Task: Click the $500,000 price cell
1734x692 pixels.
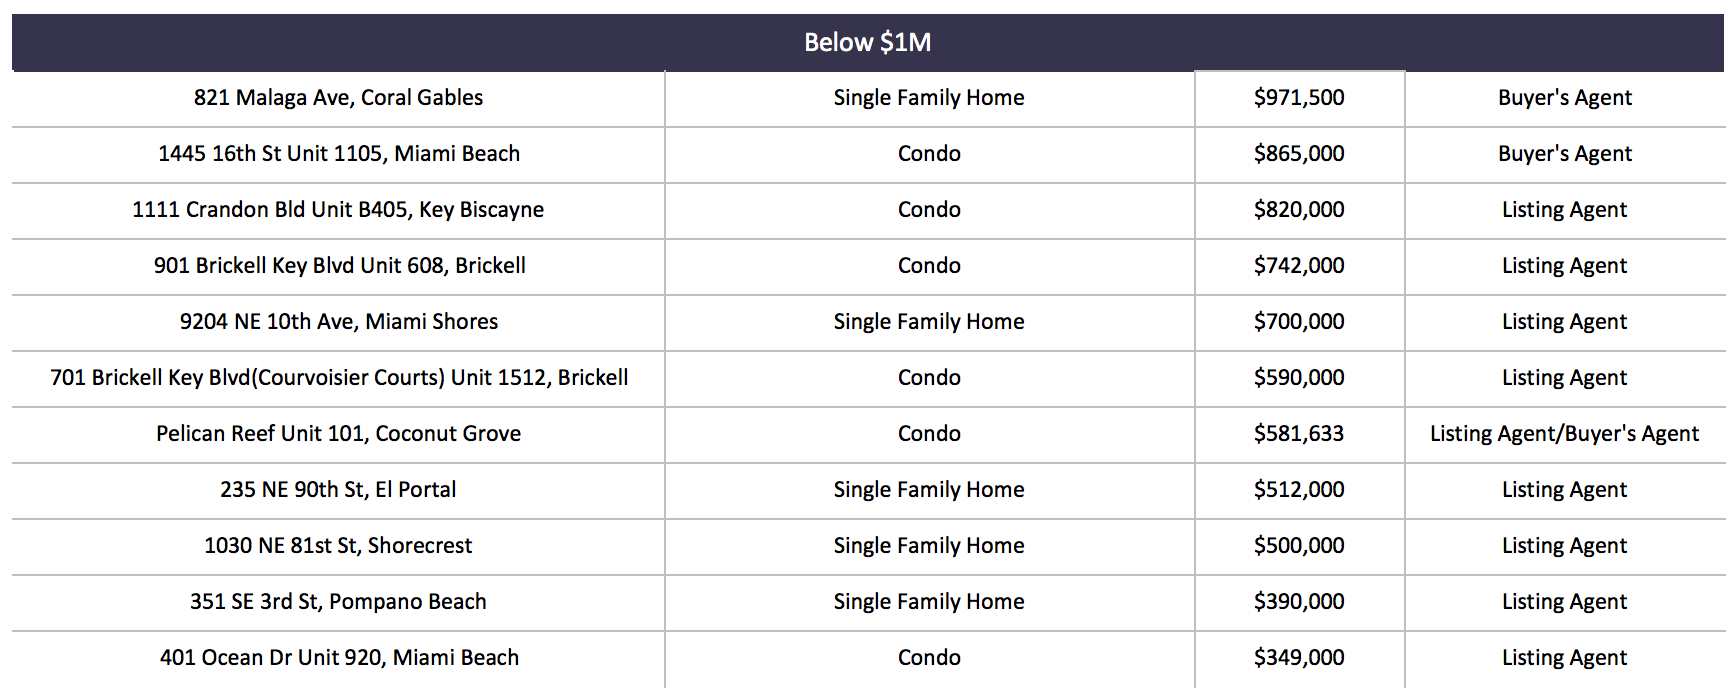Action: point(1299,546)
